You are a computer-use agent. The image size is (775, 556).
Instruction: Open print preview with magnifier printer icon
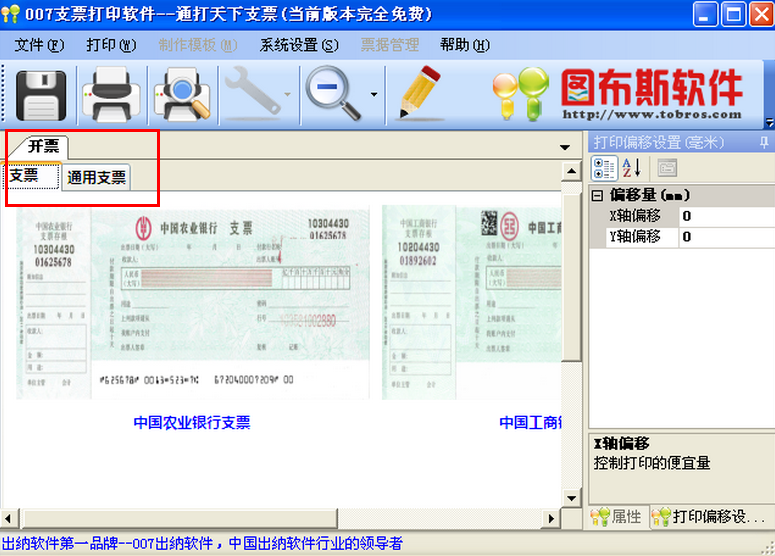click(x=182, y=95)
